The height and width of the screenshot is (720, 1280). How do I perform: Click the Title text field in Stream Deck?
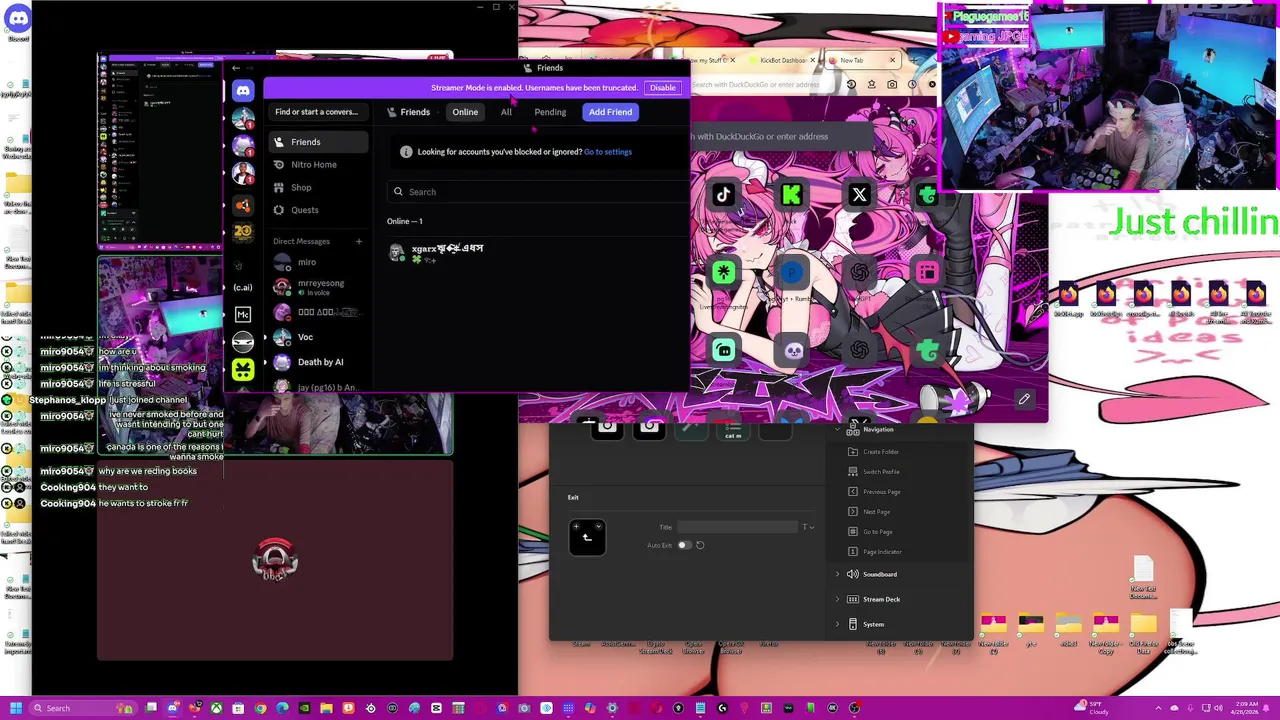click(x=738, y=527)
